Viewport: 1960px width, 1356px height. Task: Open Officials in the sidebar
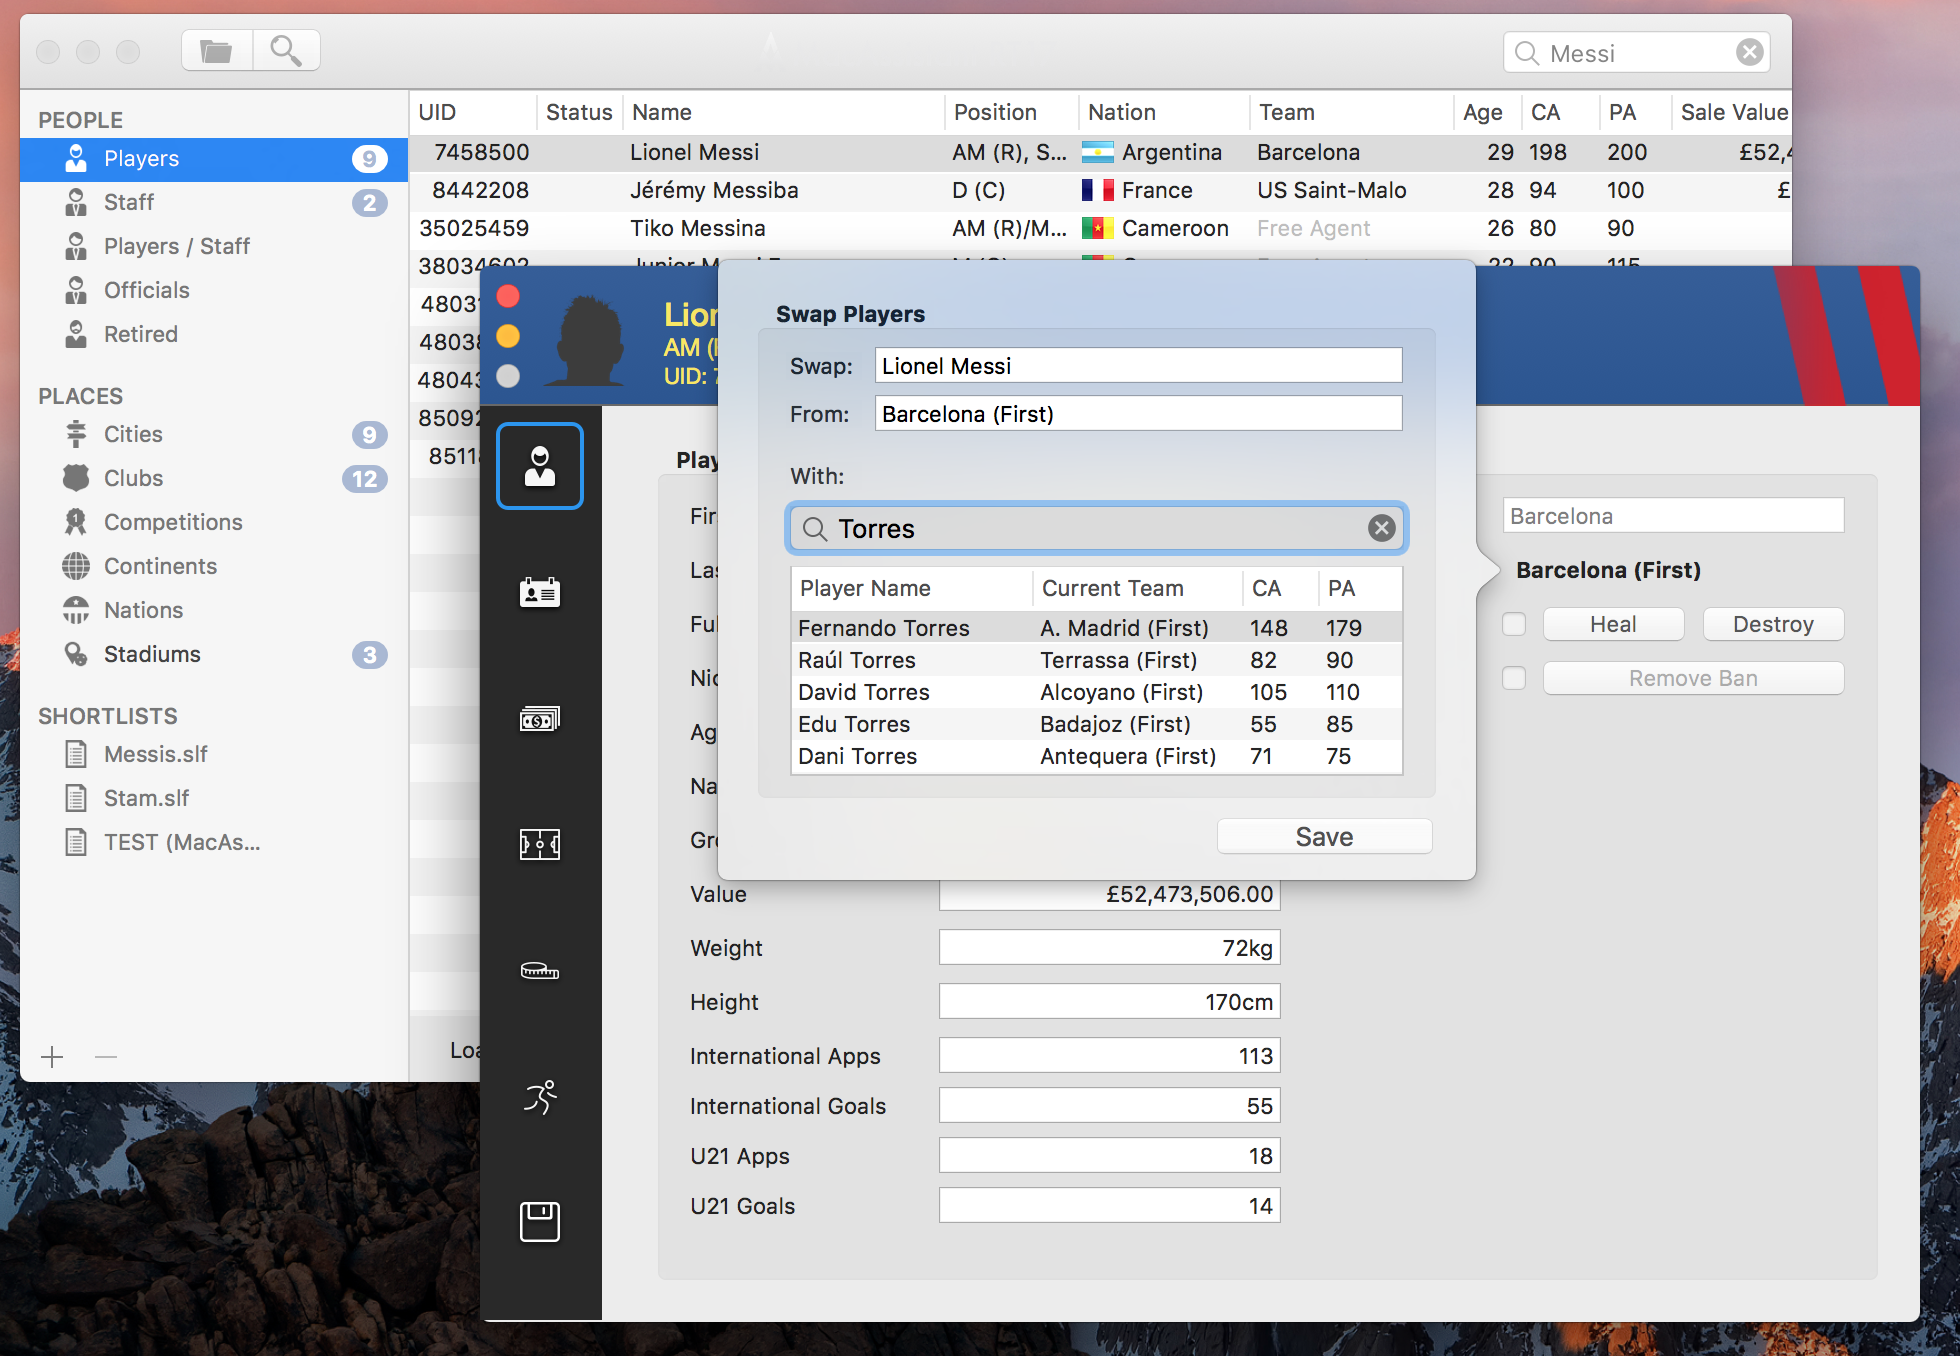214,291
